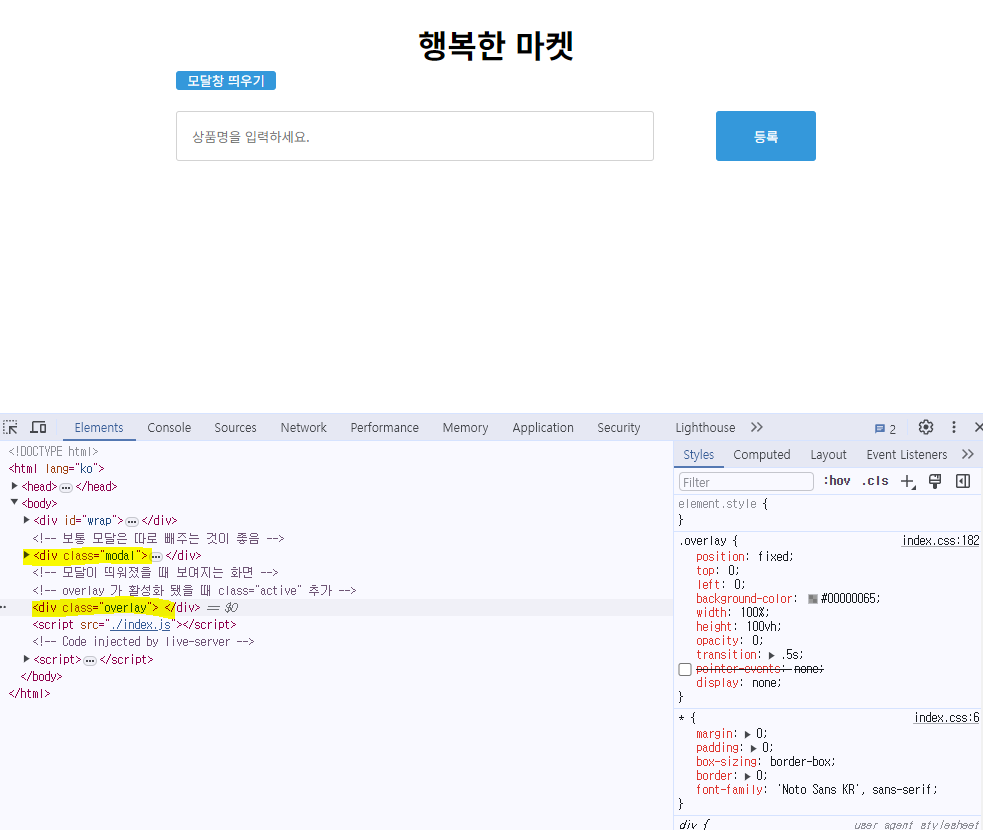983x830 pixels.
Task: Expand the div id="wrap" node
Action: click(26, 520)
